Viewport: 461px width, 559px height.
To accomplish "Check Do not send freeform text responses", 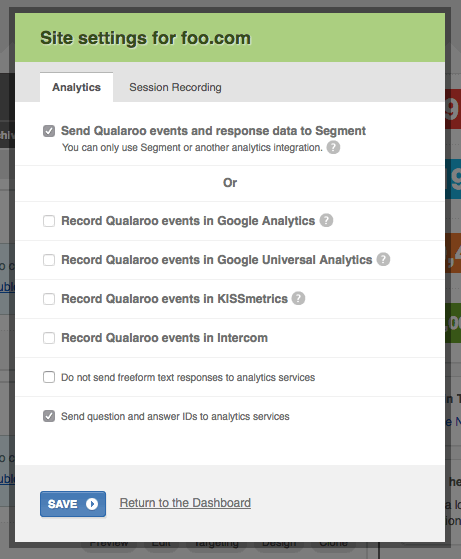I will (49, 377).
